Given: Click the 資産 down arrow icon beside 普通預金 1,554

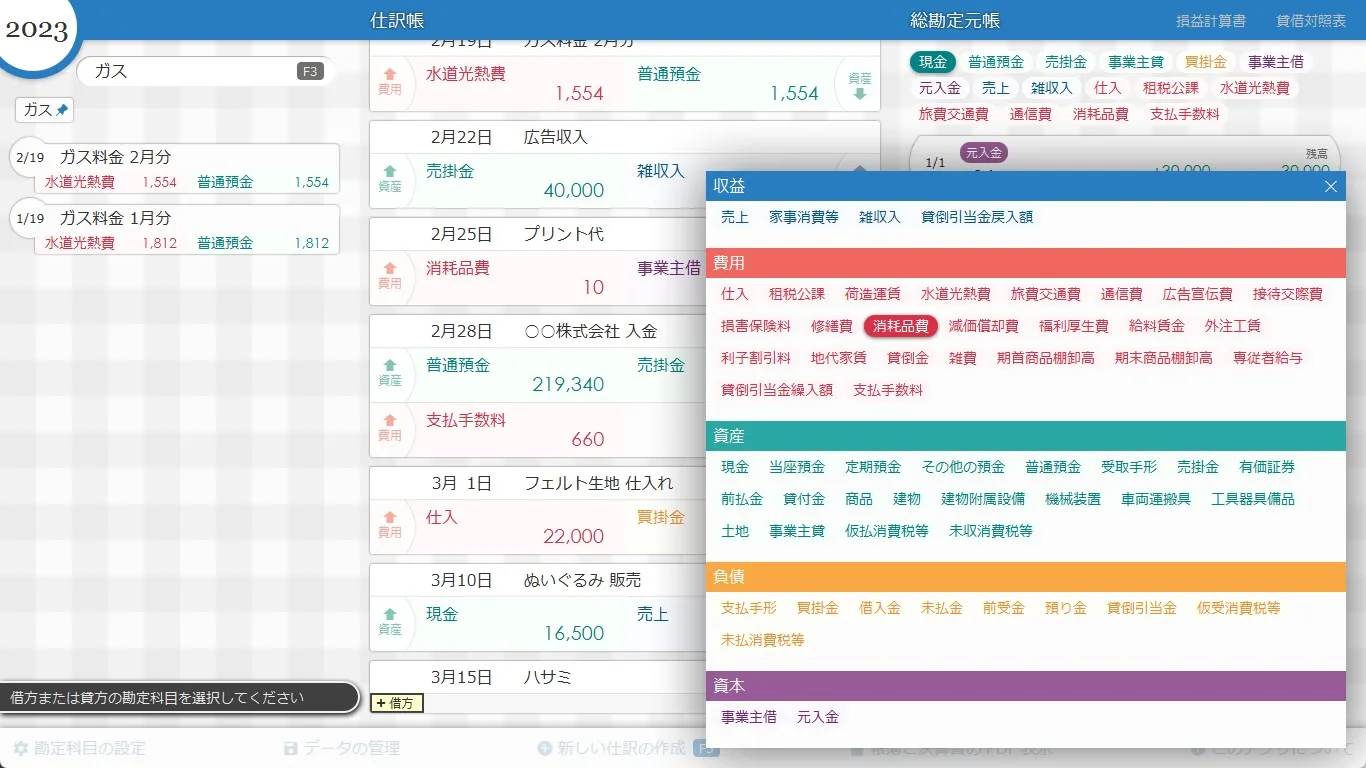Looking at the screenshot, I should click(x=860, y=95).
